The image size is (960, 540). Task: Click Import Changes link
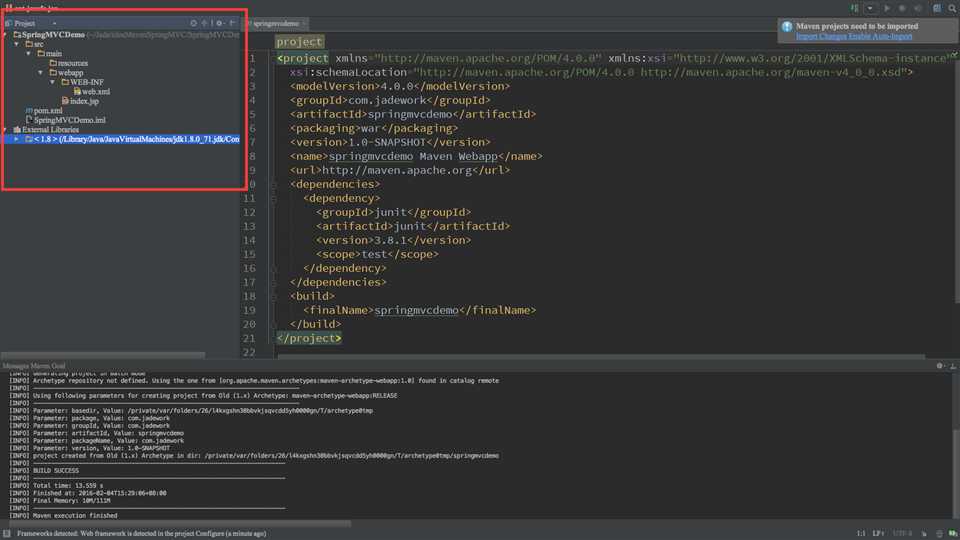[x=821, y=37]
